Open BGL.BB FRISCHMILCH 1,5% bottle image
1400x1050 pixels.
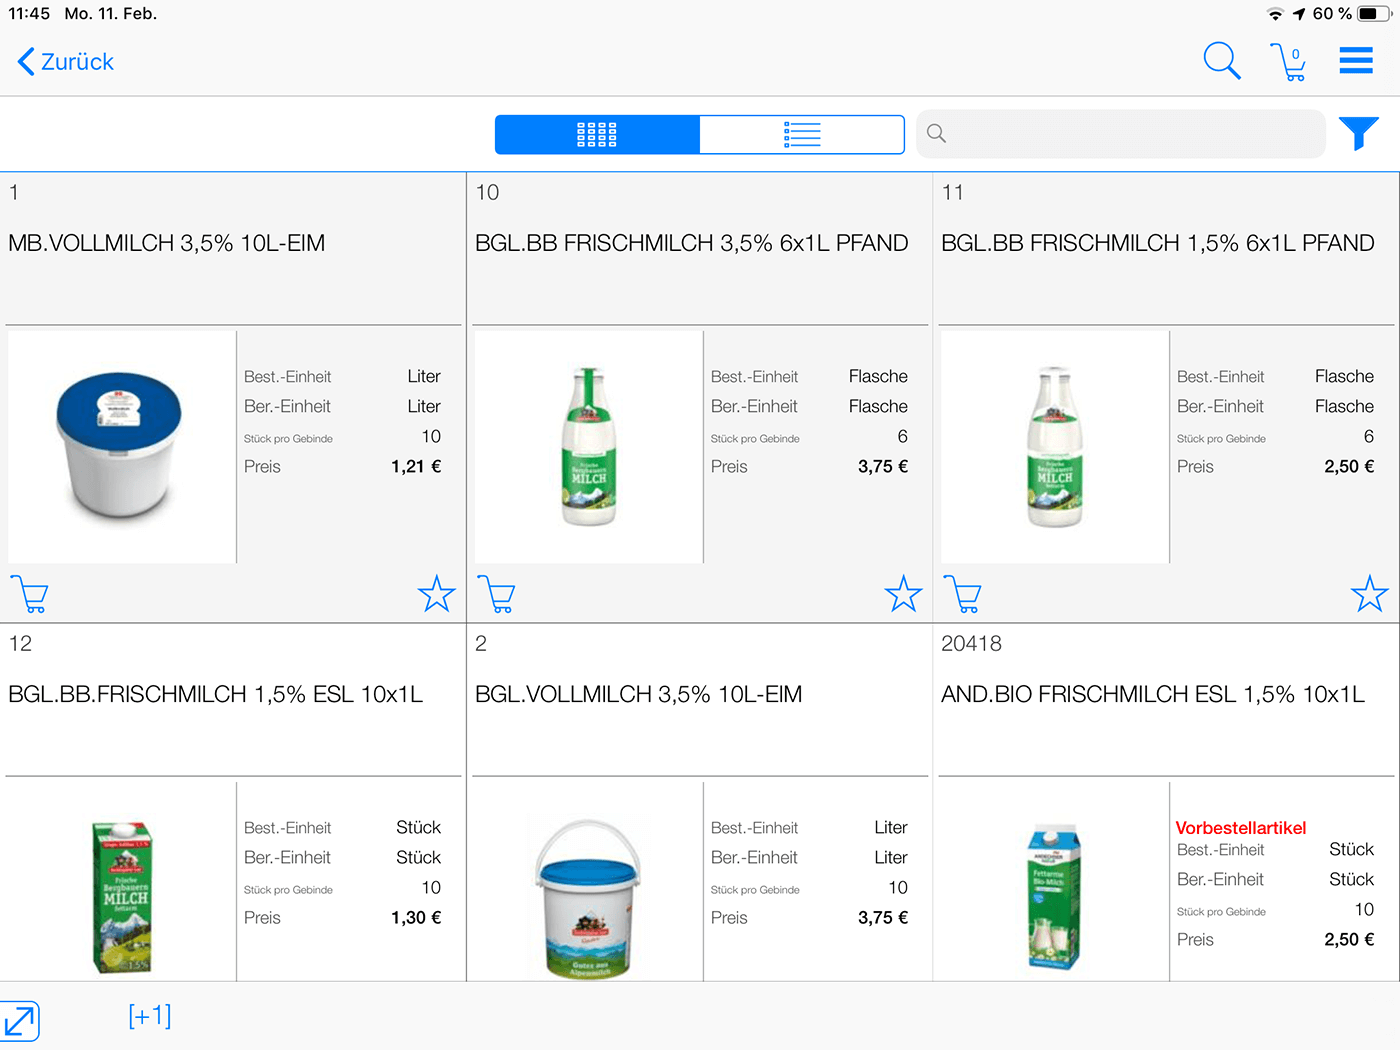[1055, 447]
